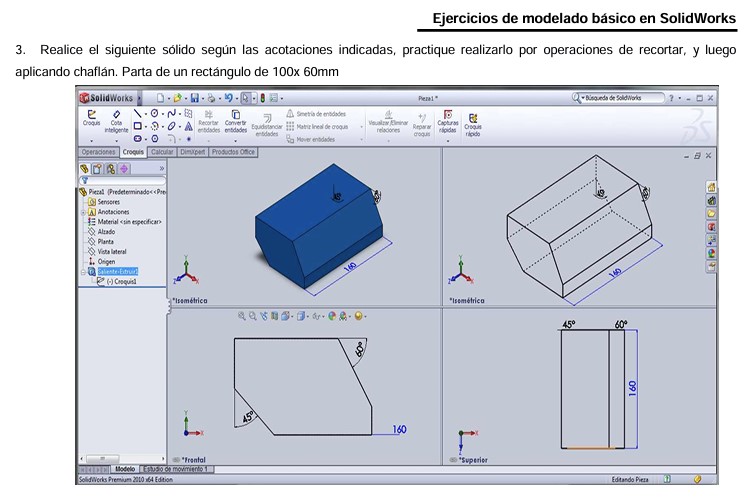Click Matriz lineal de croquis
This screenshot has width=747, height=500.
317,127
